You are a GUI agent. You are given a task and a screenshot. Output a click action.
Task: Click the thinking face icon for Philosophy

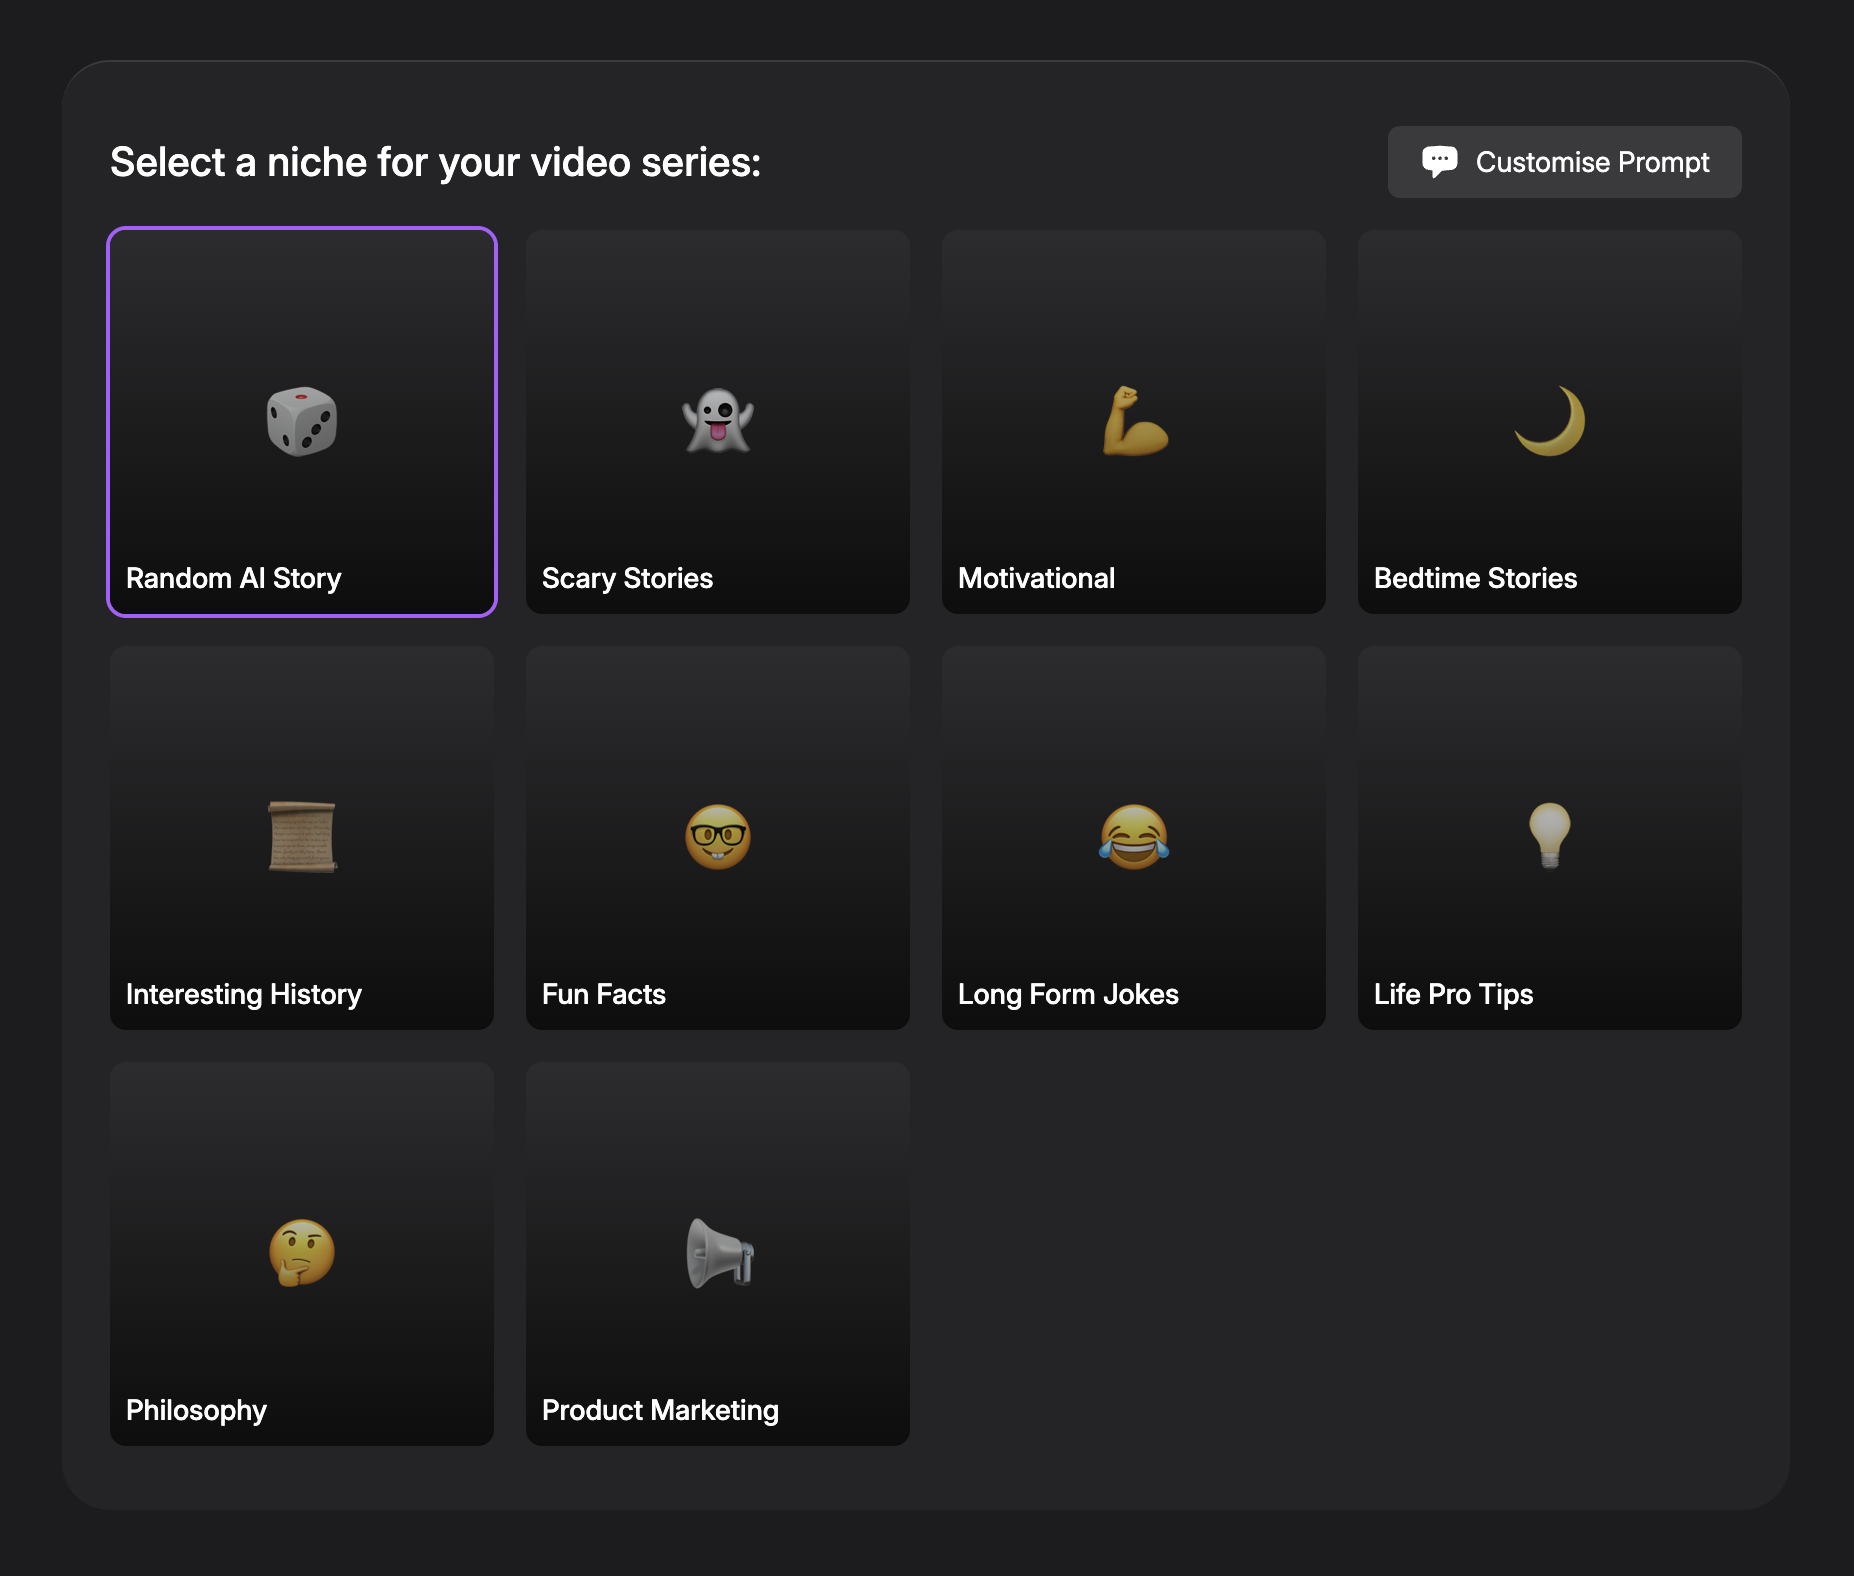302,1253
